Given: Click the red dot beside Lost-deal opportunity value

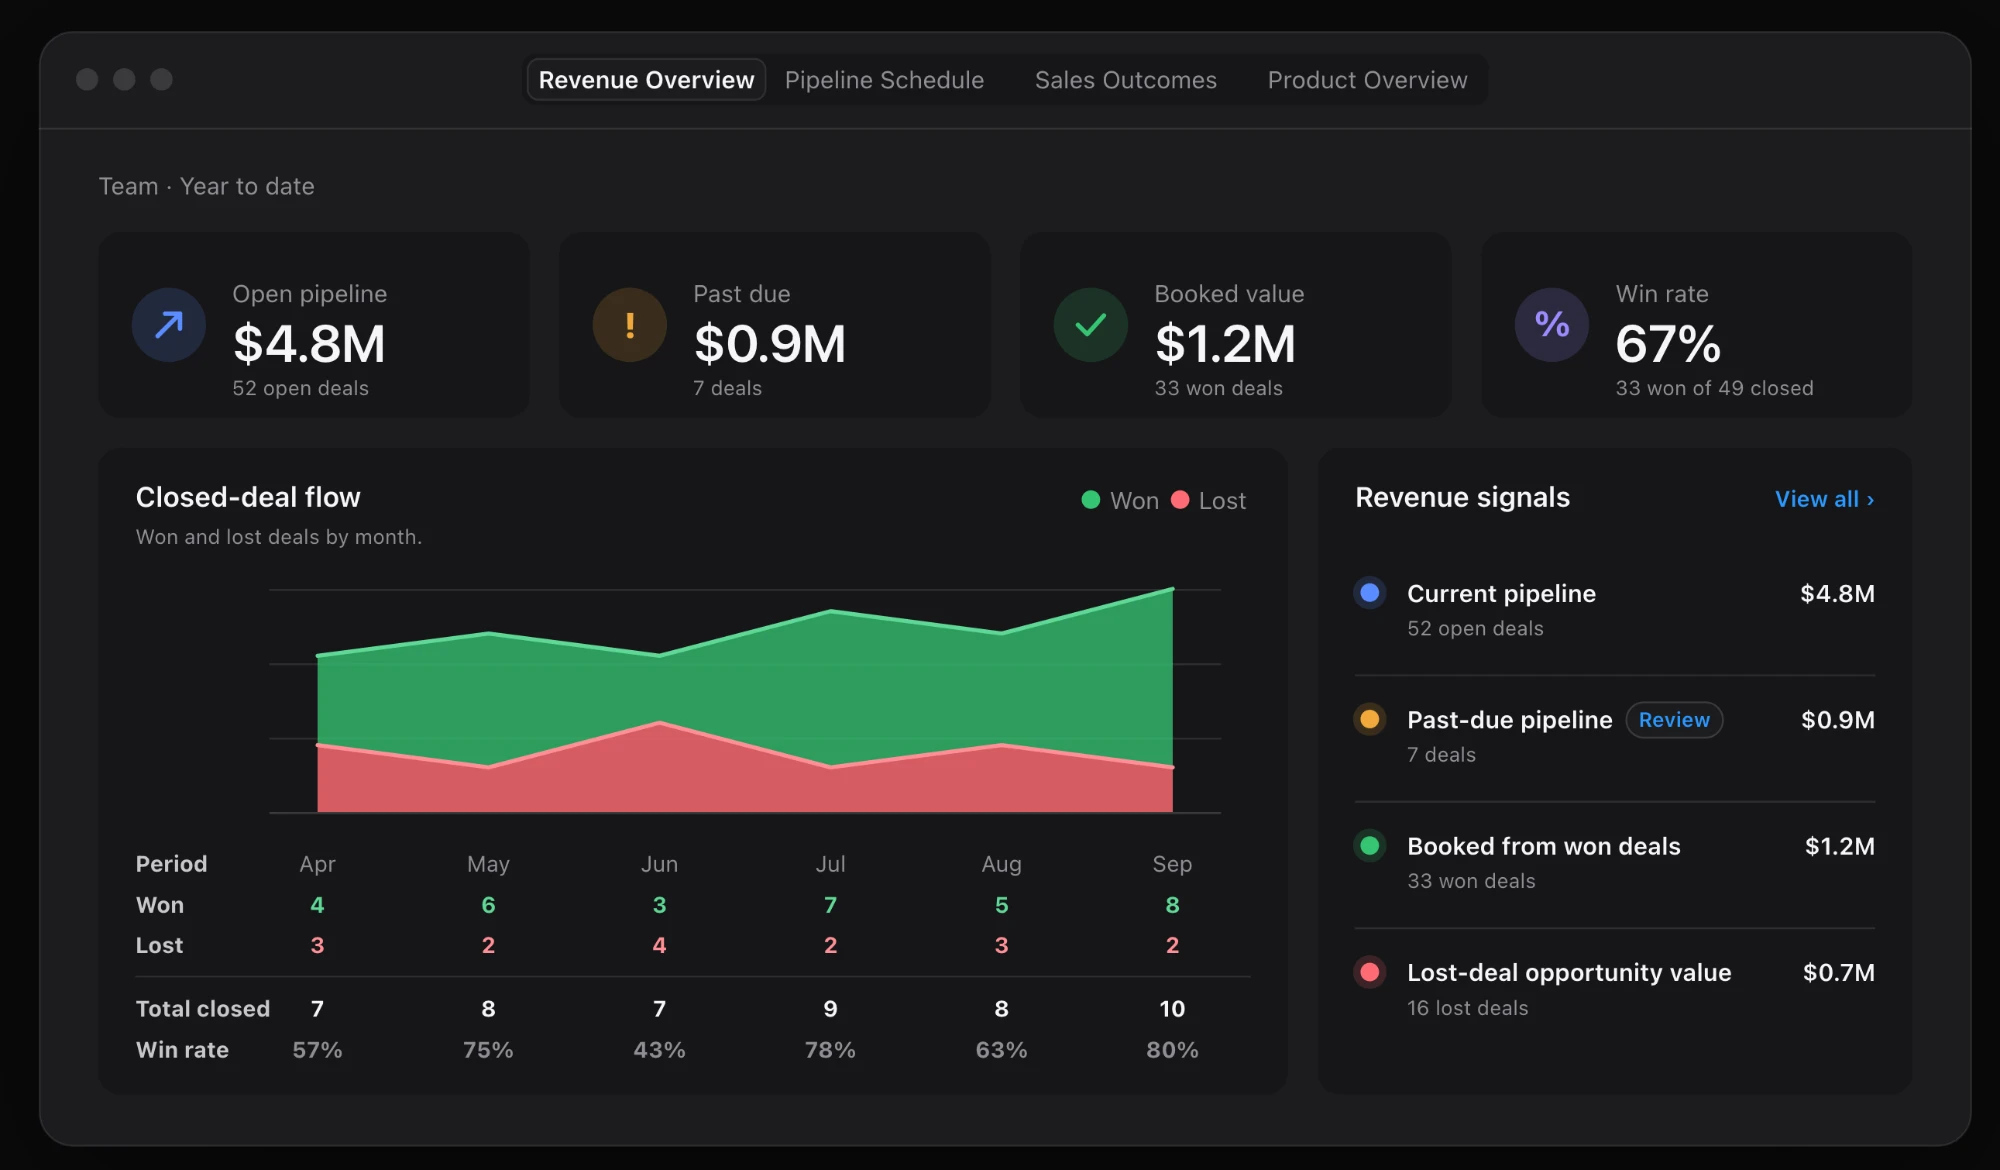Looking at the screenshot, I should [x=1370, y=972].
